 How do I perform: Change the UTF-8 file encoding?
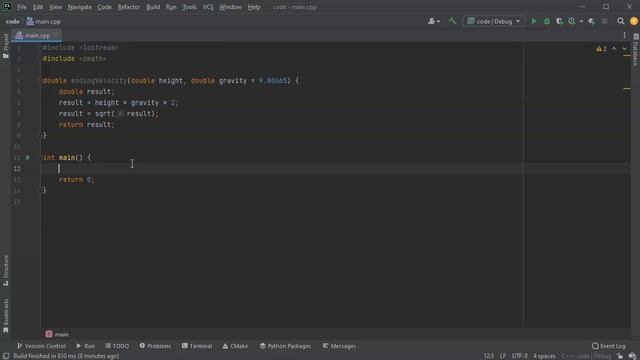tap(520, 356)
